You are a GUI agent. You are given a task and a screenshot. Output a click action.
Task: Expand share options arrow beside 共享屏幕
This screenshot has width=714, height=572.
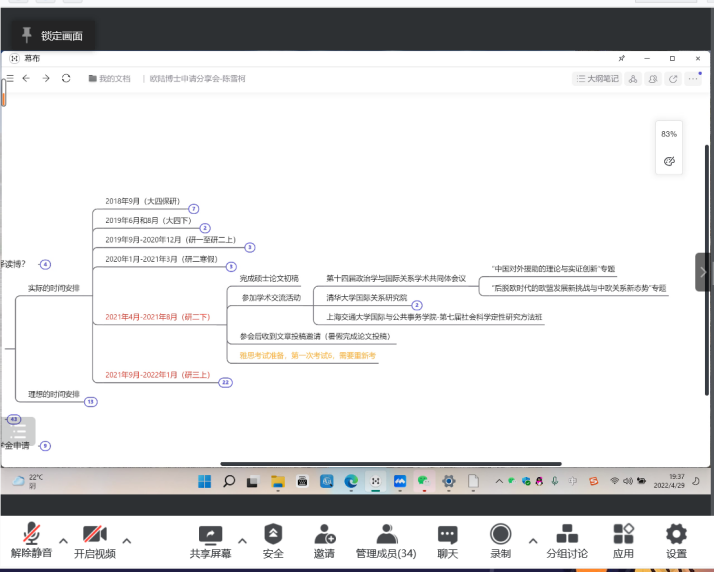pyautogui.click(x=241, y=541)
